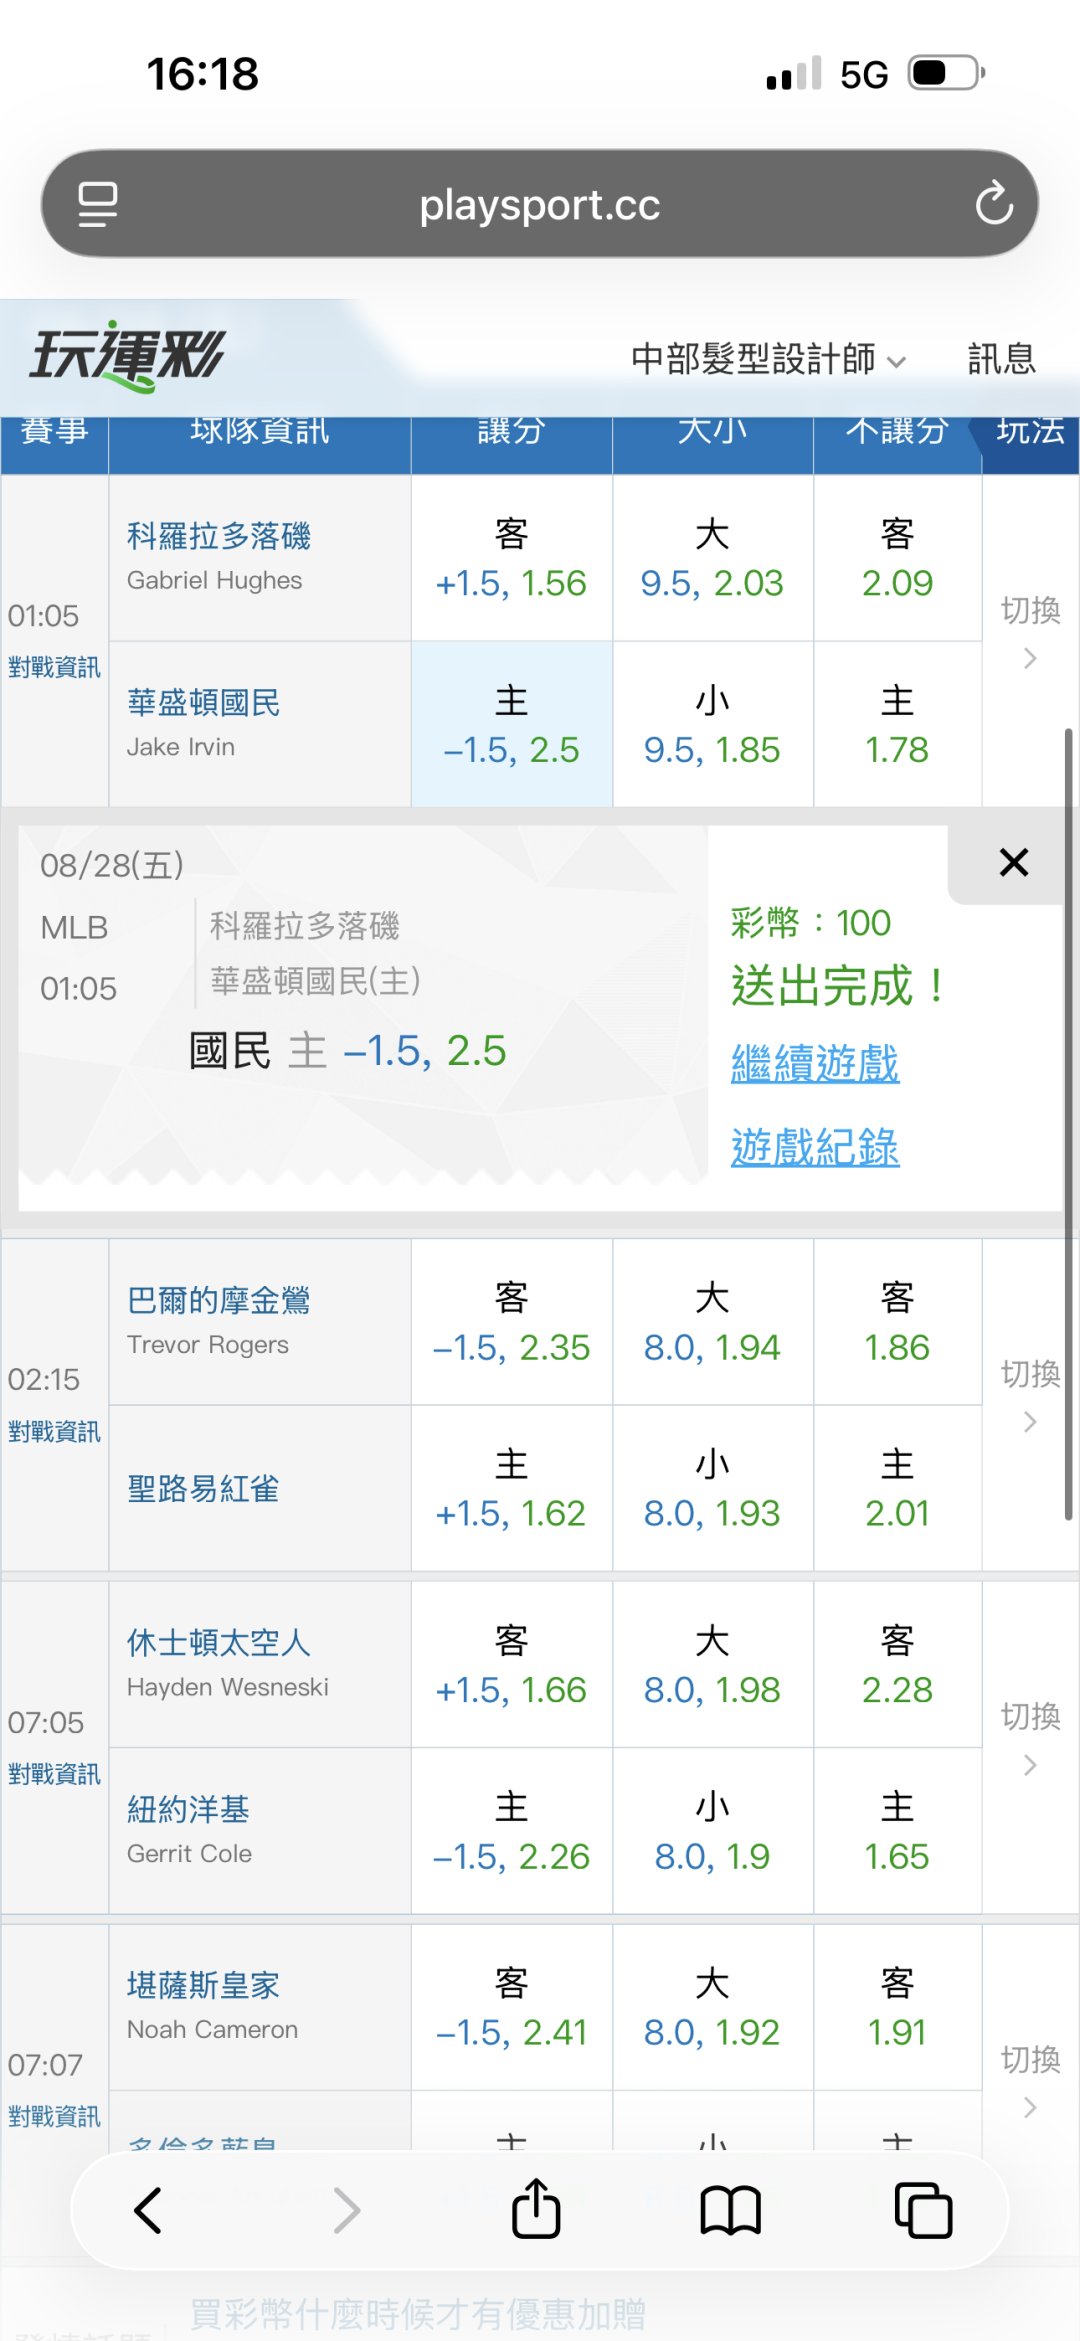The width and height of the screenshot is (1080, 2341).
Task: Open the Safari share sheet icon
Action: (x=536, y=2208)
